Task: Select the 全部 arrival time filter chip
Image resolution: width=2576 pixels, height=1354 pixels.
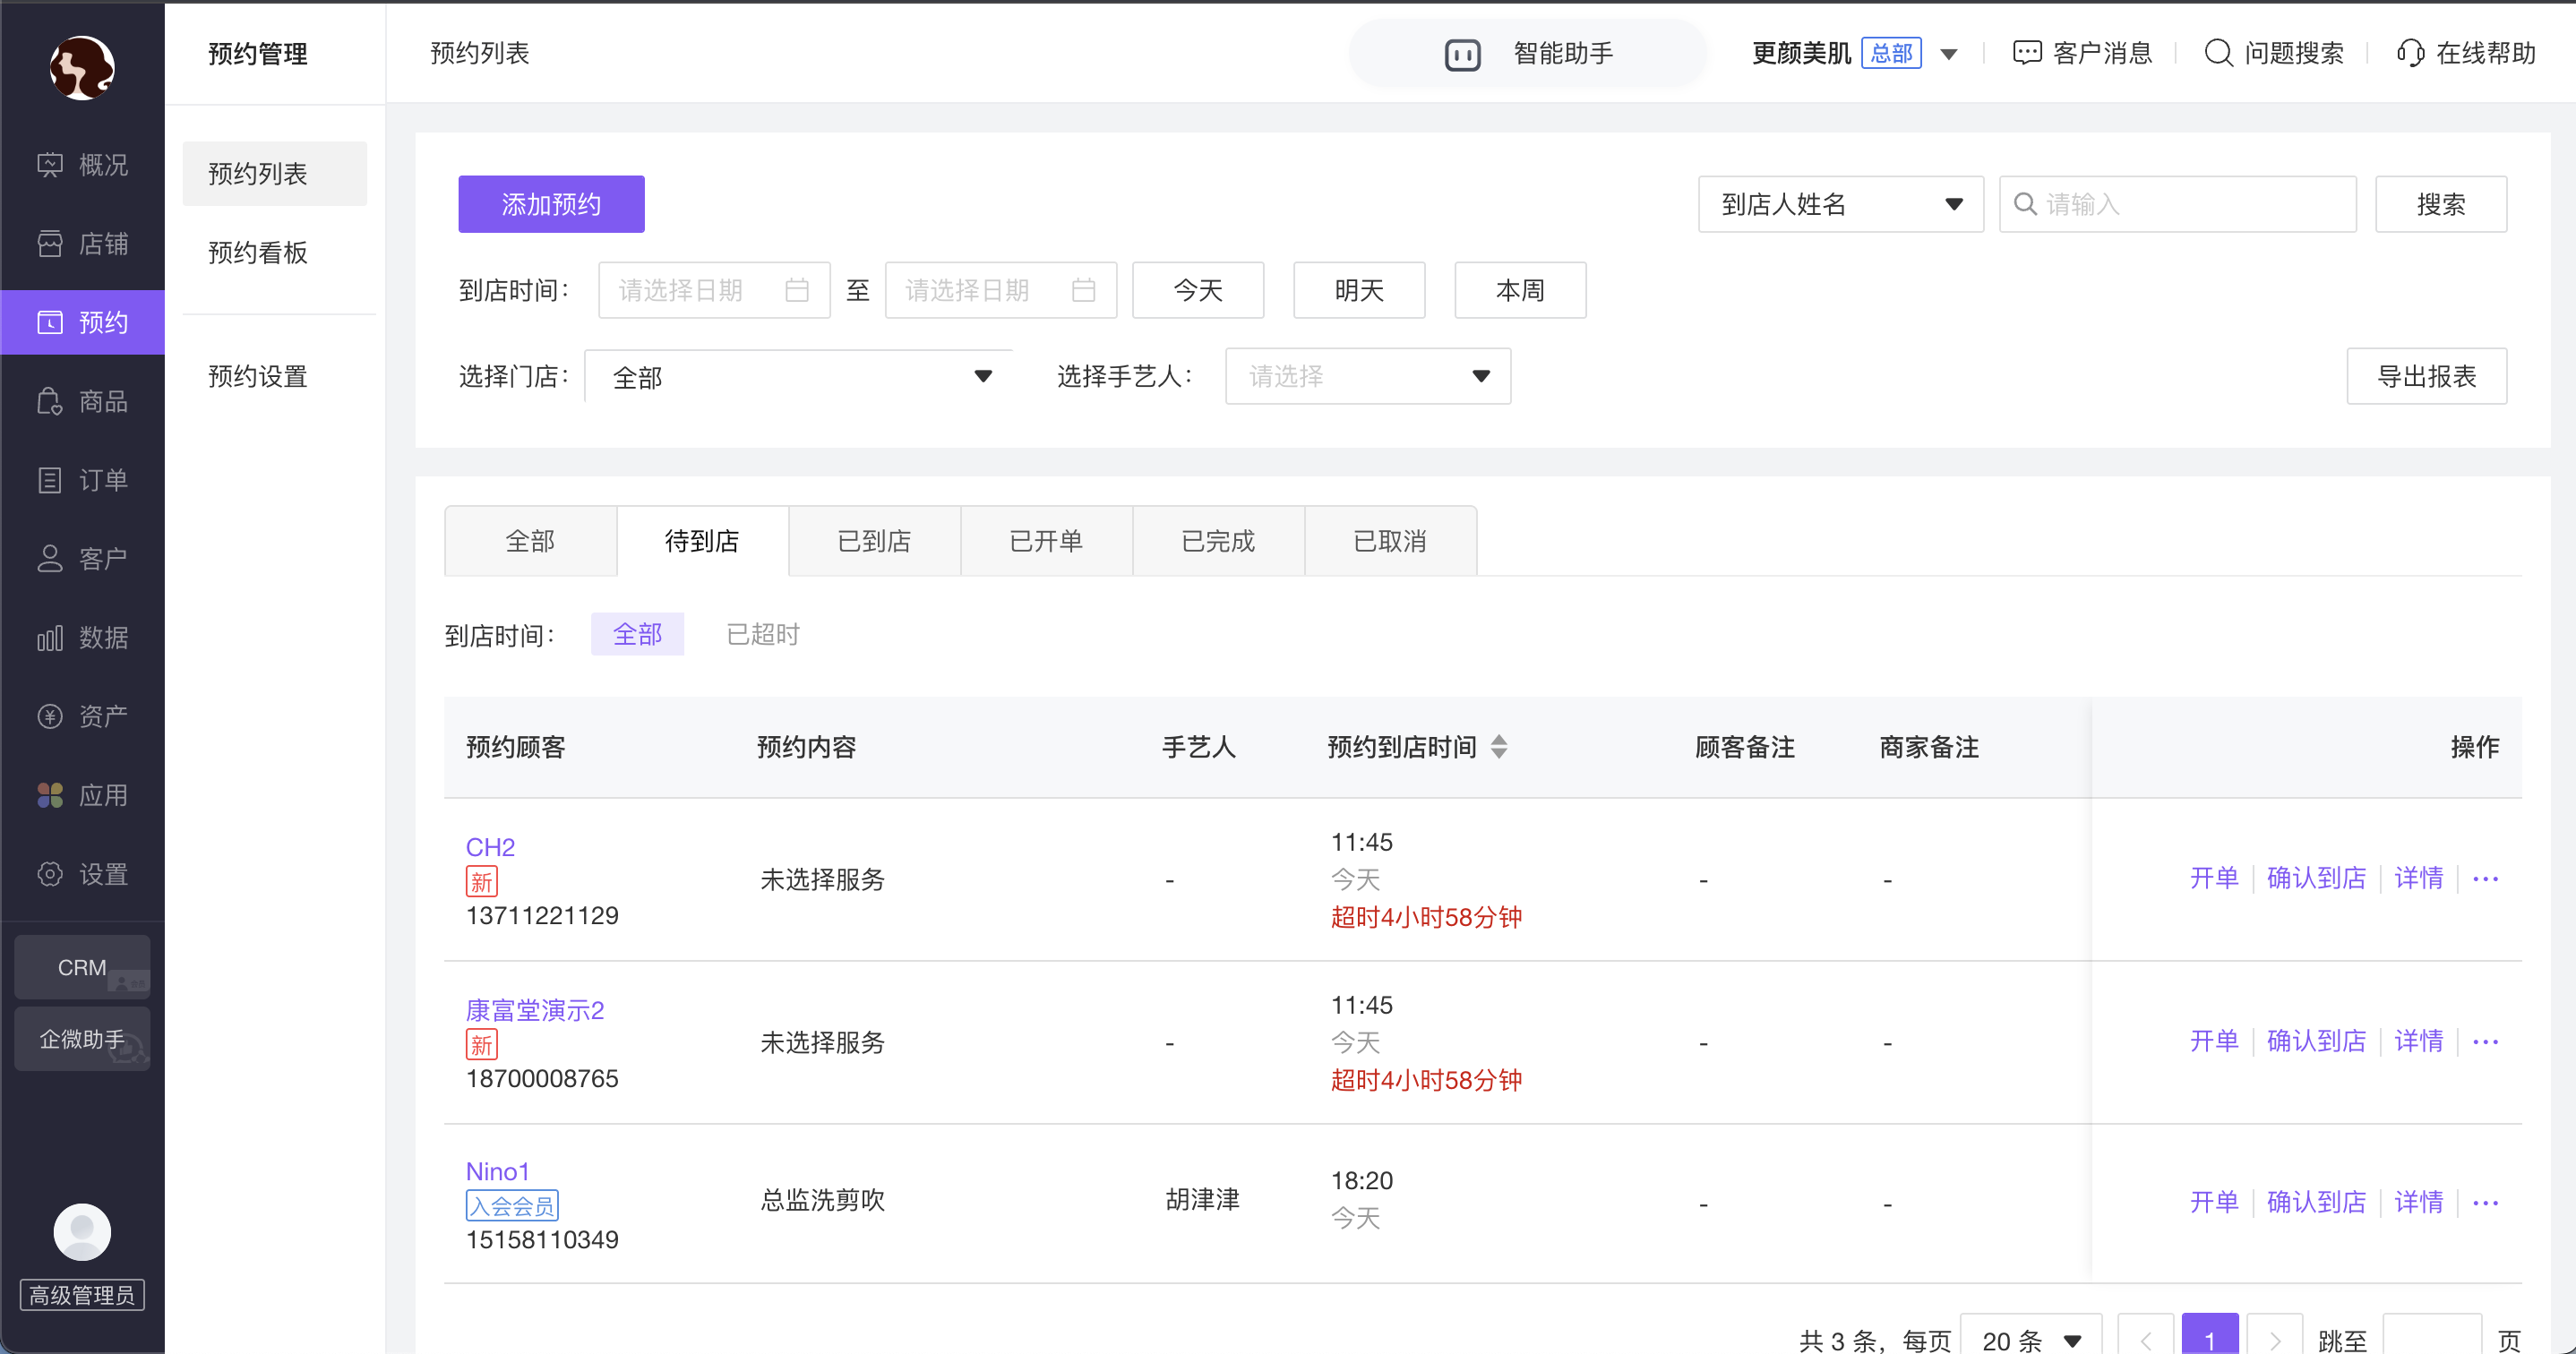Action: [x=637, y=634]
